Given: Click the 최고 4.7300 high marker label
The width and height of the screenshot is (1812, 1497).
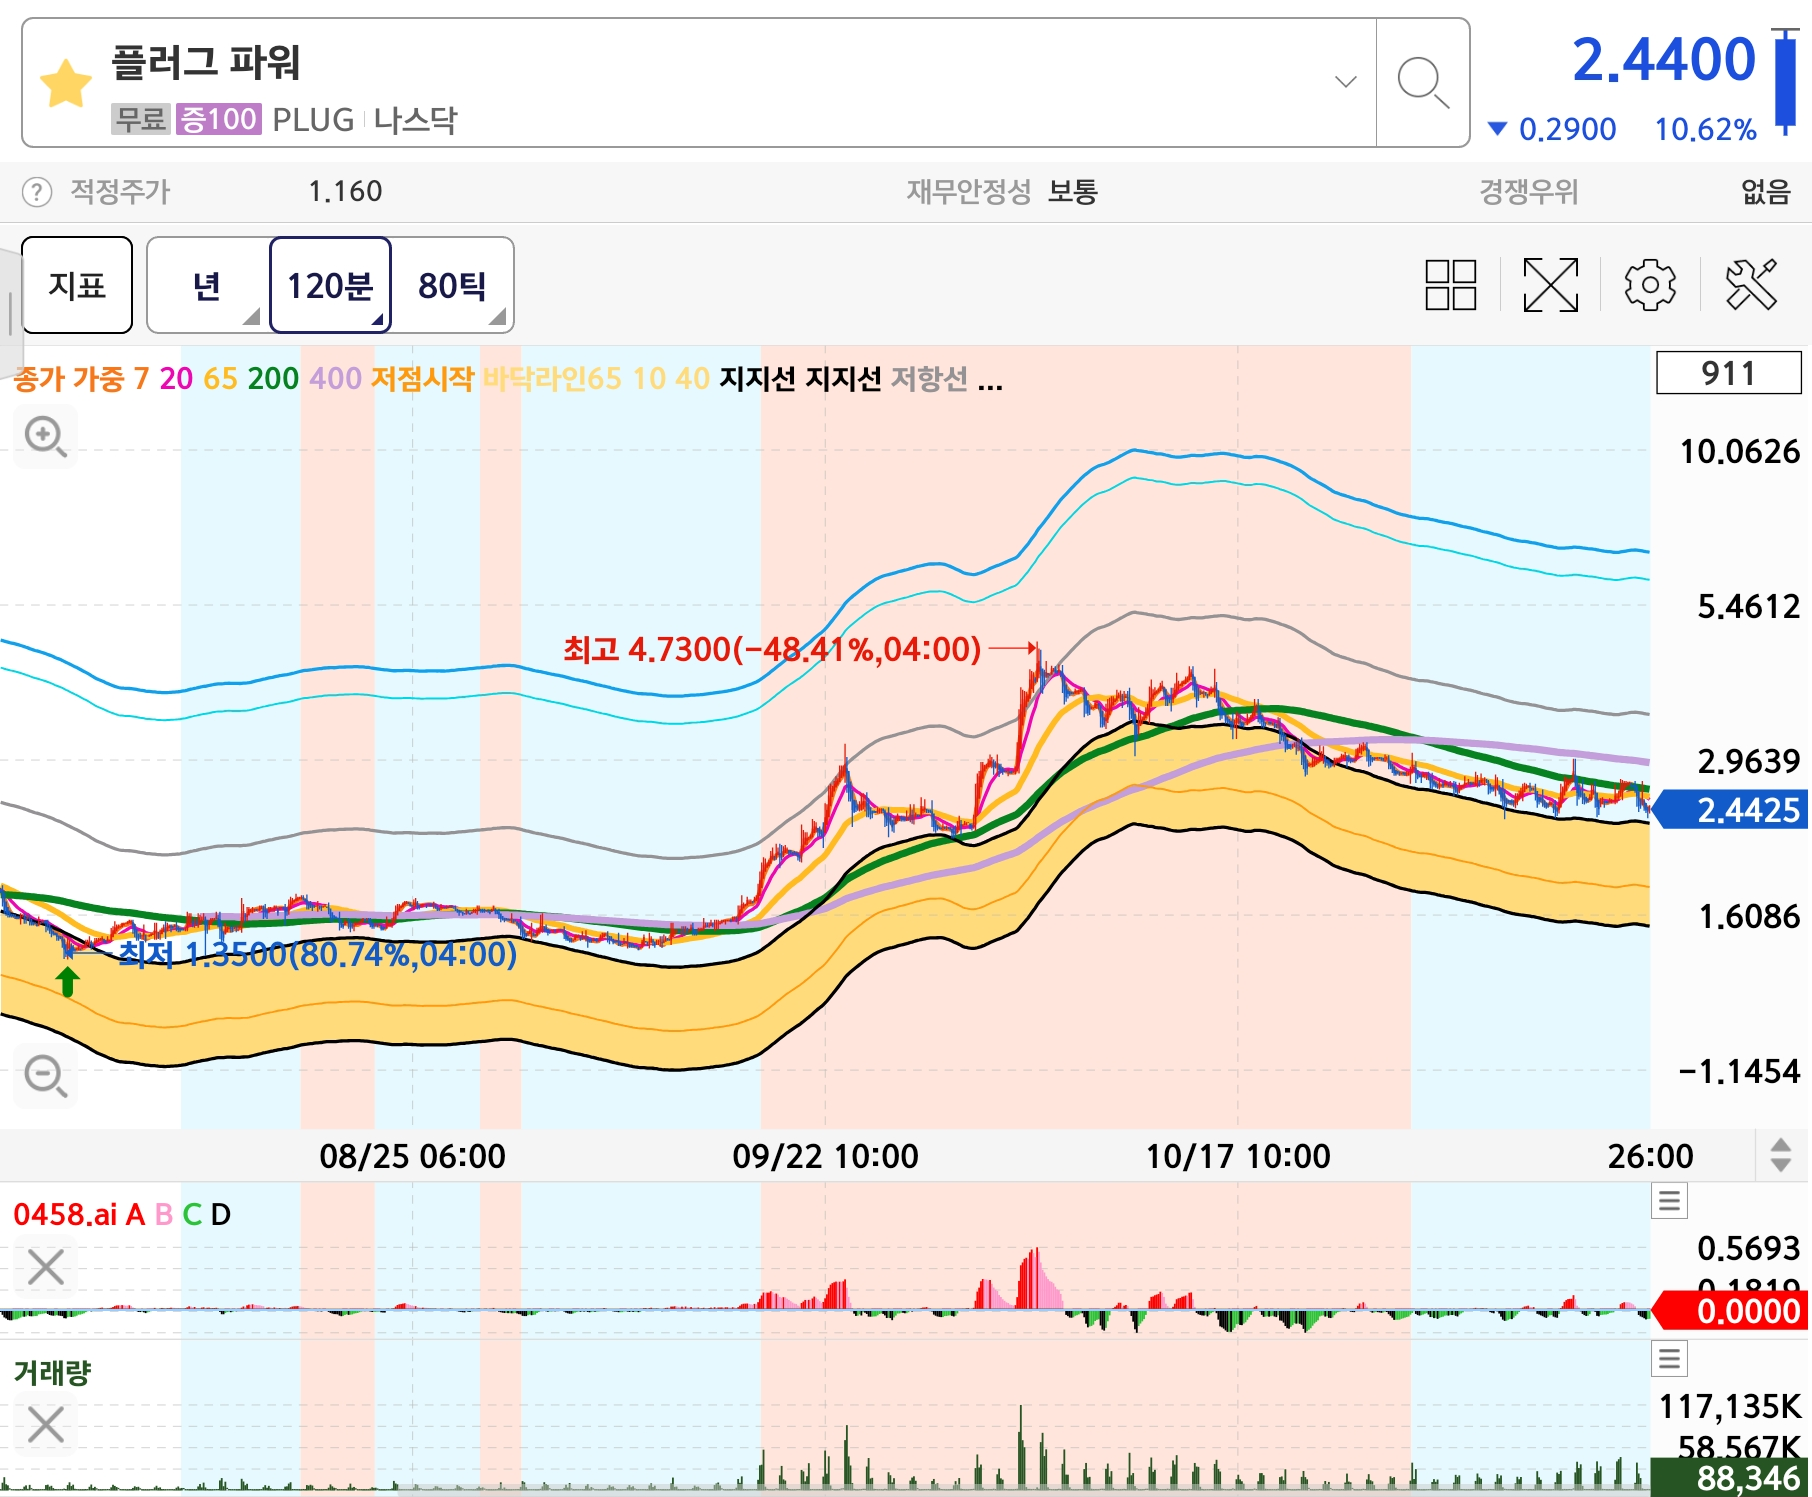Looking at the screenshot, I should (772, 649).
